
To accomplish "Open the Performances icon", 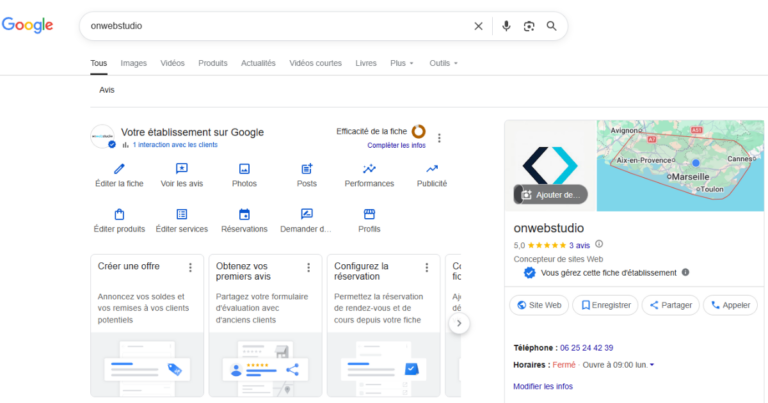I will [369, 169].
